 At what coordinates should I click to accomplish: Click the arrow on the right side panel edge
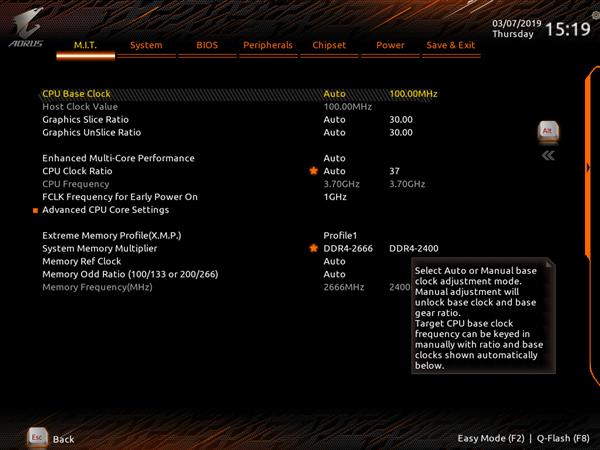[588, 168]
